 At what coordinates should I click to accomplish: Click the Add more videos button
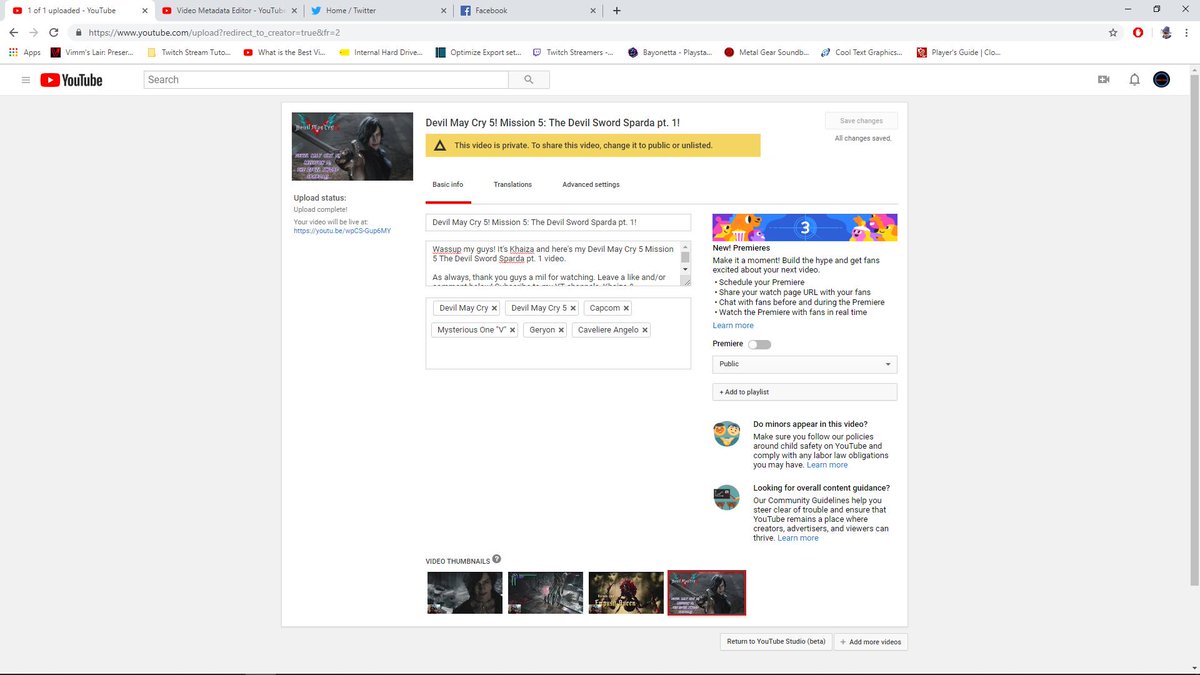pyautogui.click(x=872, y=642)
